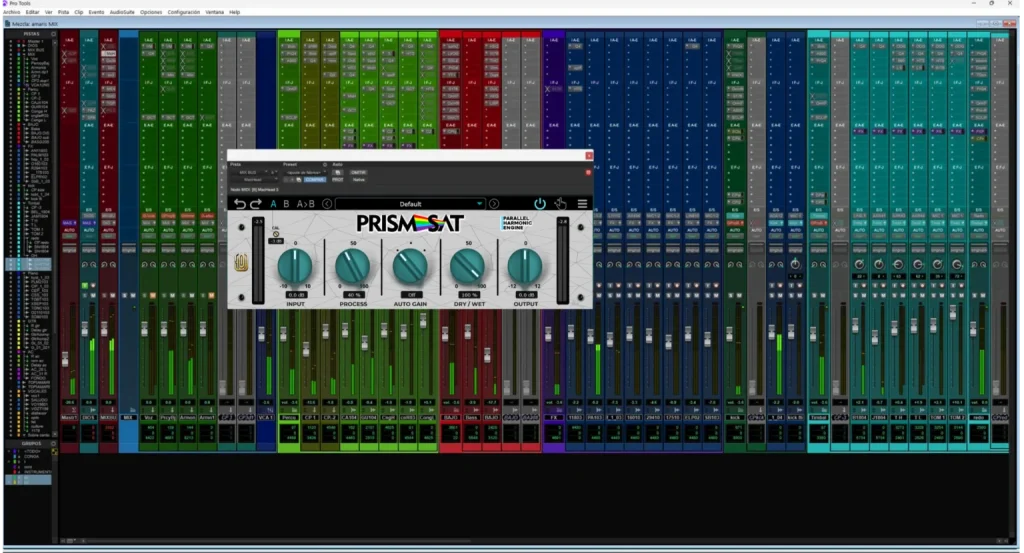The image size is (1024, 553).
Task: Select the B state in PrismSat
Action: [286, 204]
